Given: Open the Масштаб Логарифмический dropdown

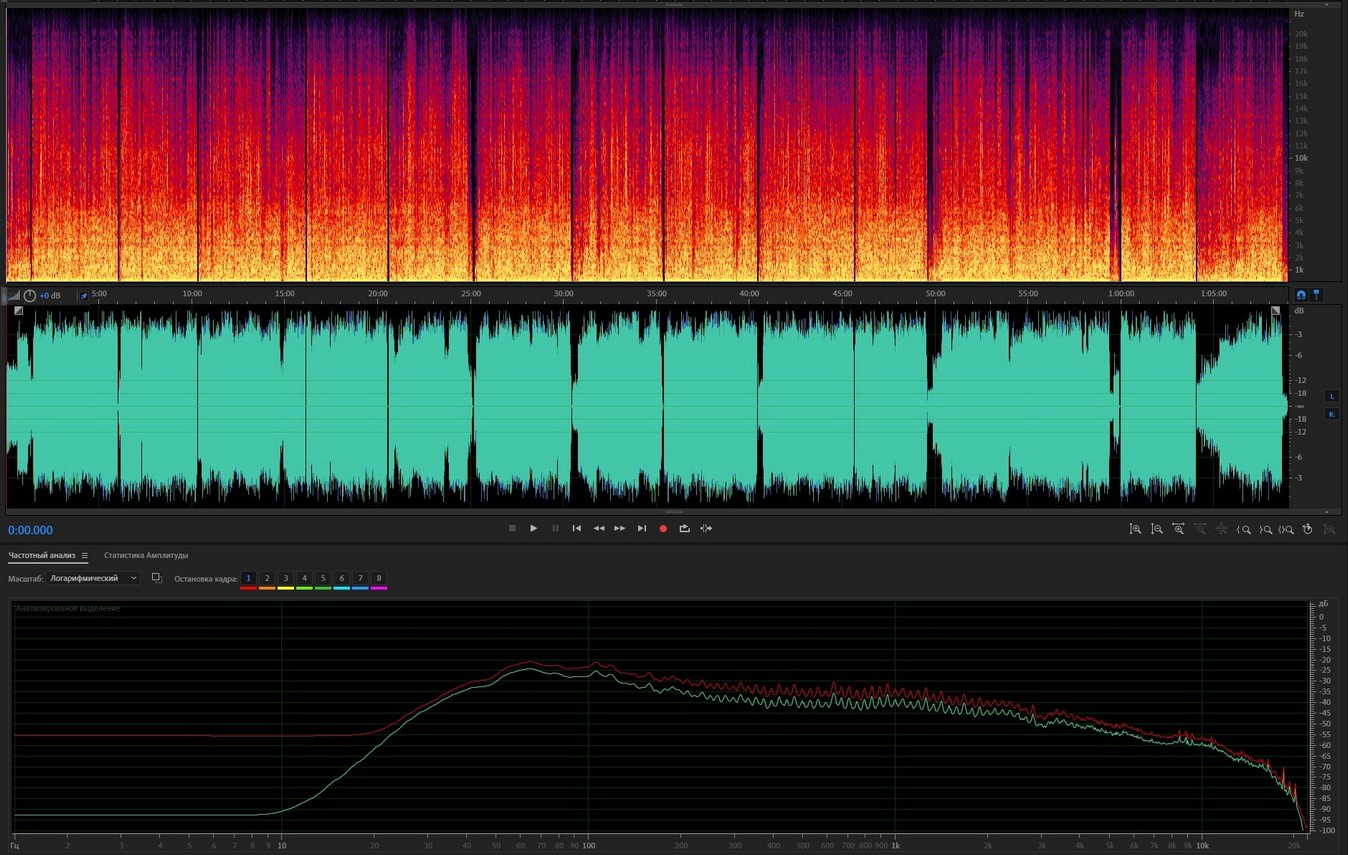Looking at the screenshot, I should (94, 578).
